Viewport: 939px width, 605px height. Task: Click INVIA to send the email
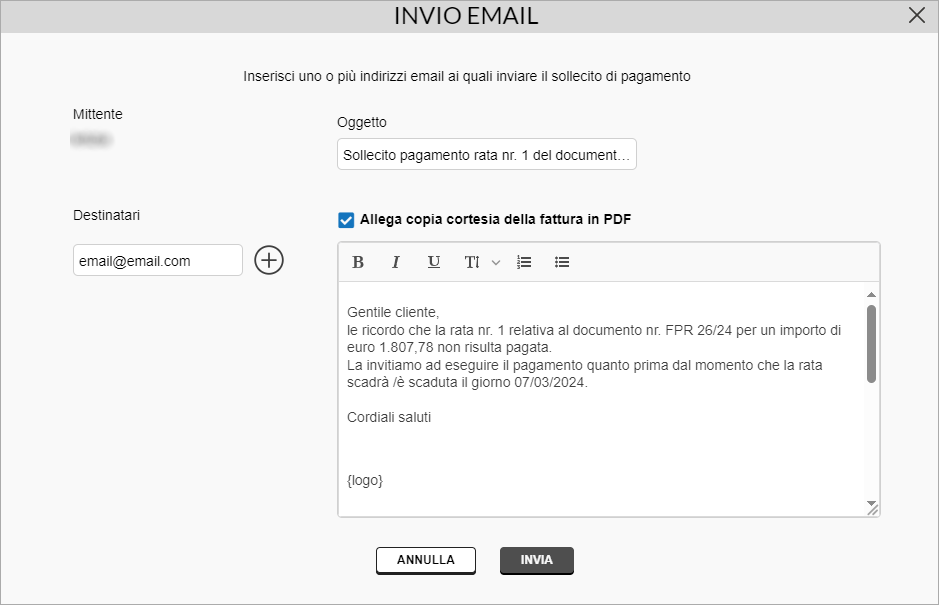[537, 560]
